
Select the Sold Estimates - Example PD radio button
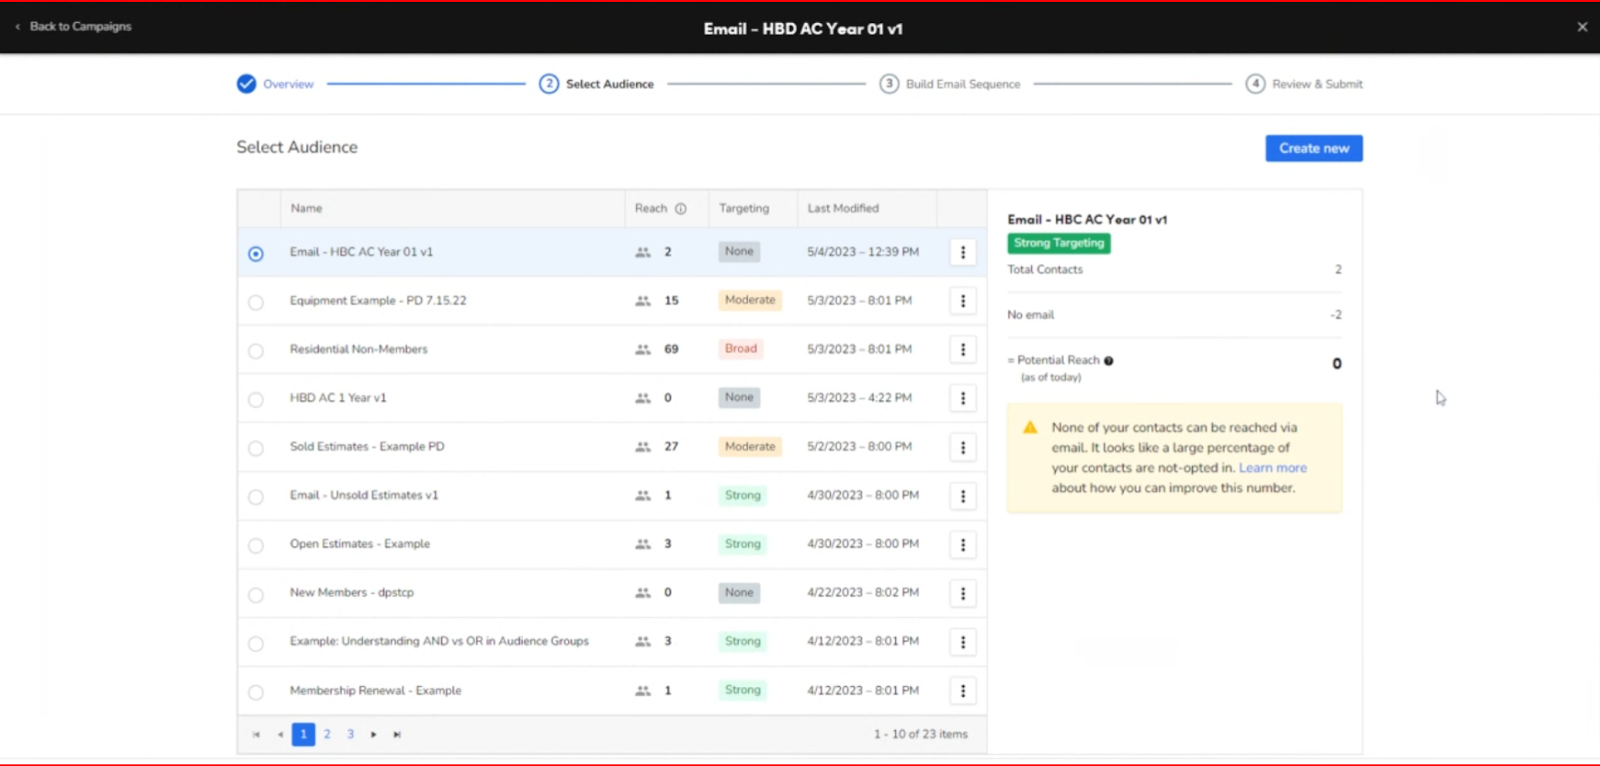click(x=256, y=448)
